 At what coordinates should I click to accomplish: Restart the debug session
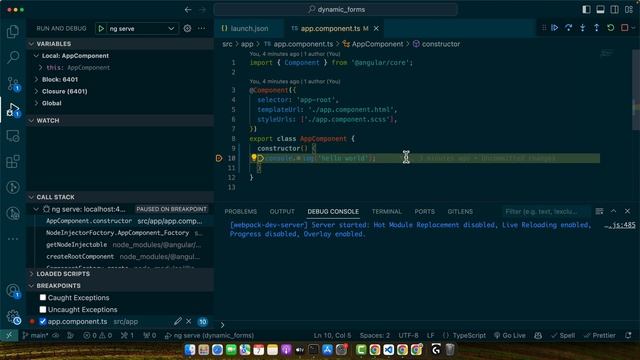click(611, 28)
